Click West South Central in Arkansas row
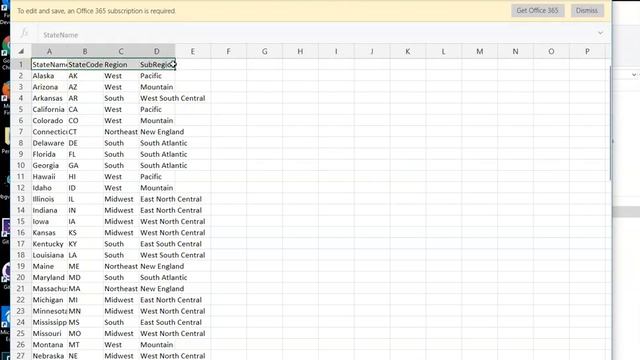This screenshot has height=360, width=640. point(173,98)
